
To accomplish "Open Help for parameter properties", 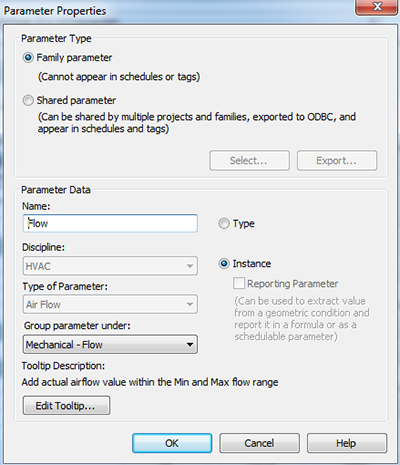I will [x=347, y=443].
